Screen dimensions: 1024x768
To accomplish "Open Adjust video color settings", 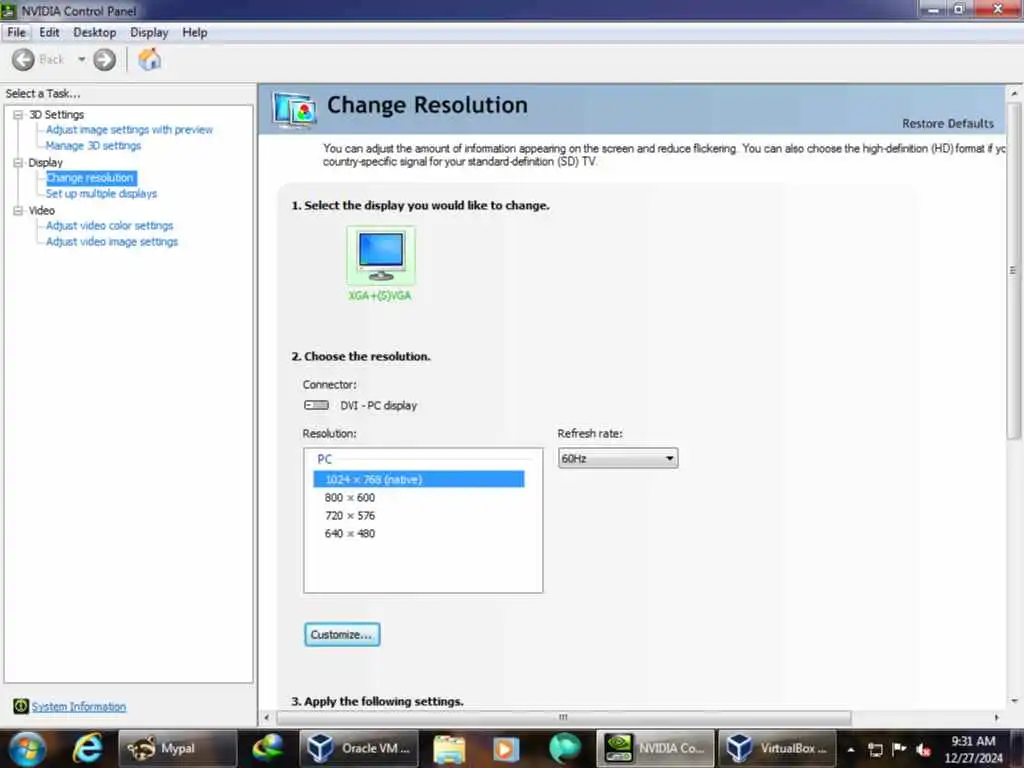I will 110,226.
